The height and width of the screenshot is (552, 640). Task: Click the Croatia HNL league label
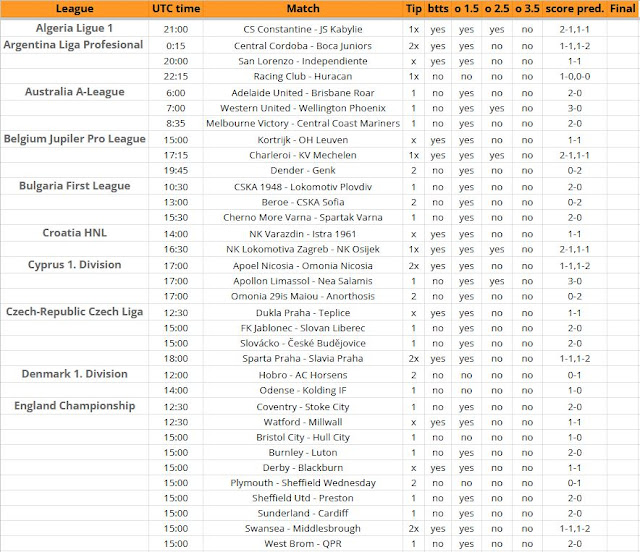tap(75, 233)
